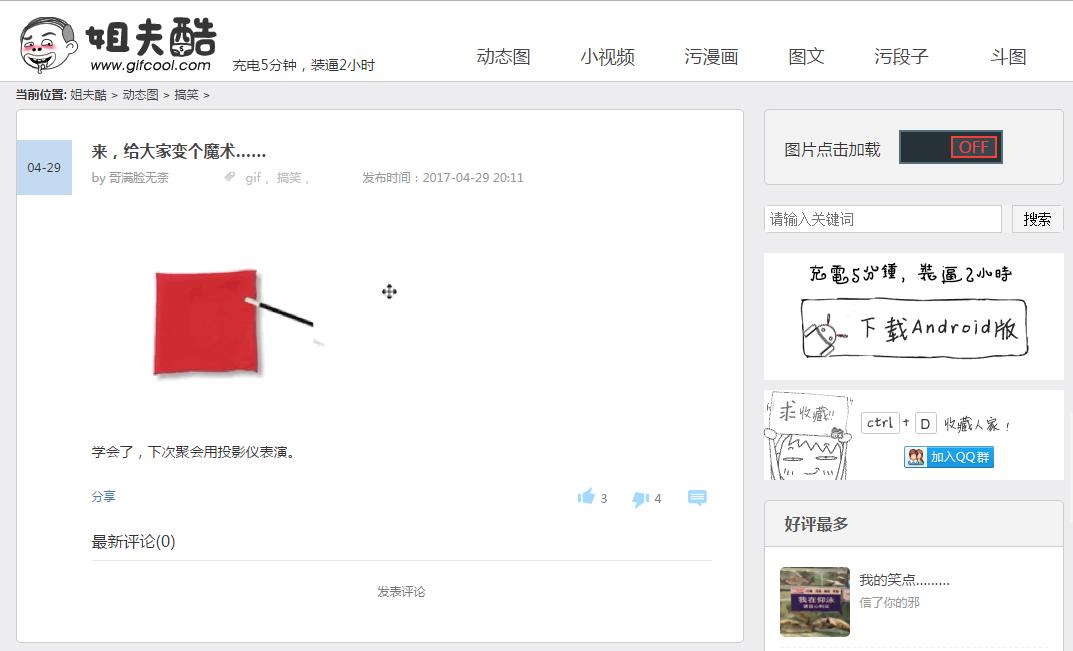The image size is (1073, 651).
Task: Click 发表评论 to post a comment
Action: [403, 591]
